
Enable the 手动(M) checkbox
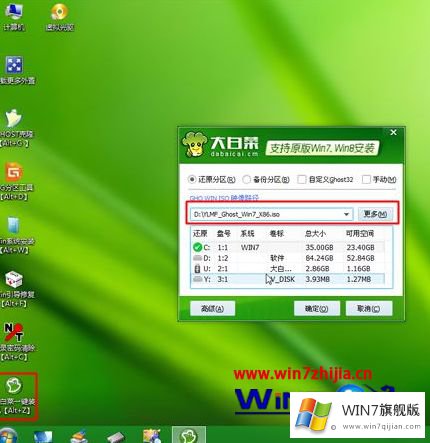point(366,180)
